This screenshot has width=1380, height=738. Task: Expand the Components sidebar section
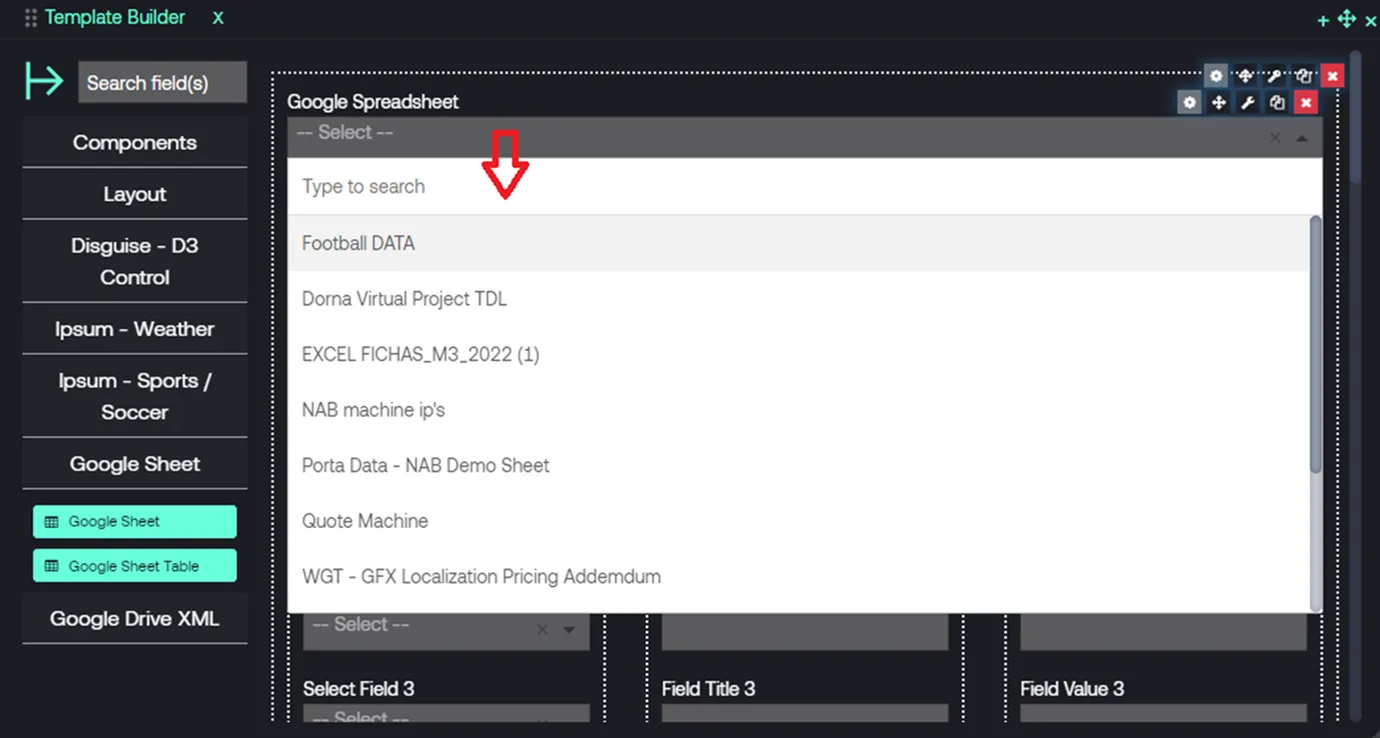point(134,142)
